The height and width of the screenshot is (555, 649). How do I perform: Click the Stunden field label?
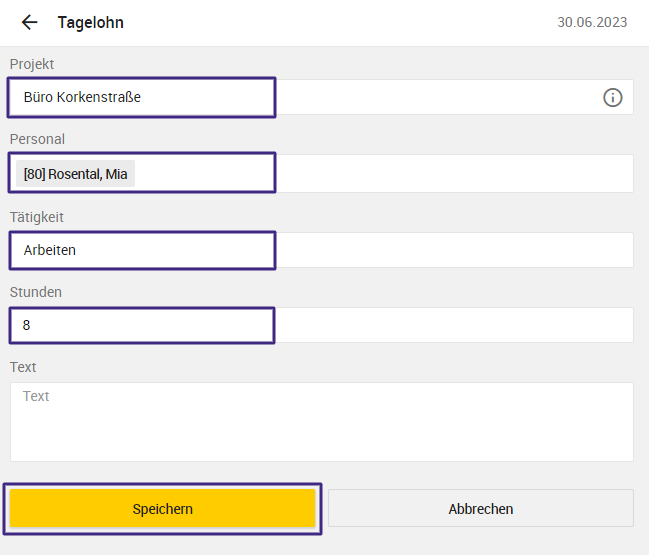36,292
